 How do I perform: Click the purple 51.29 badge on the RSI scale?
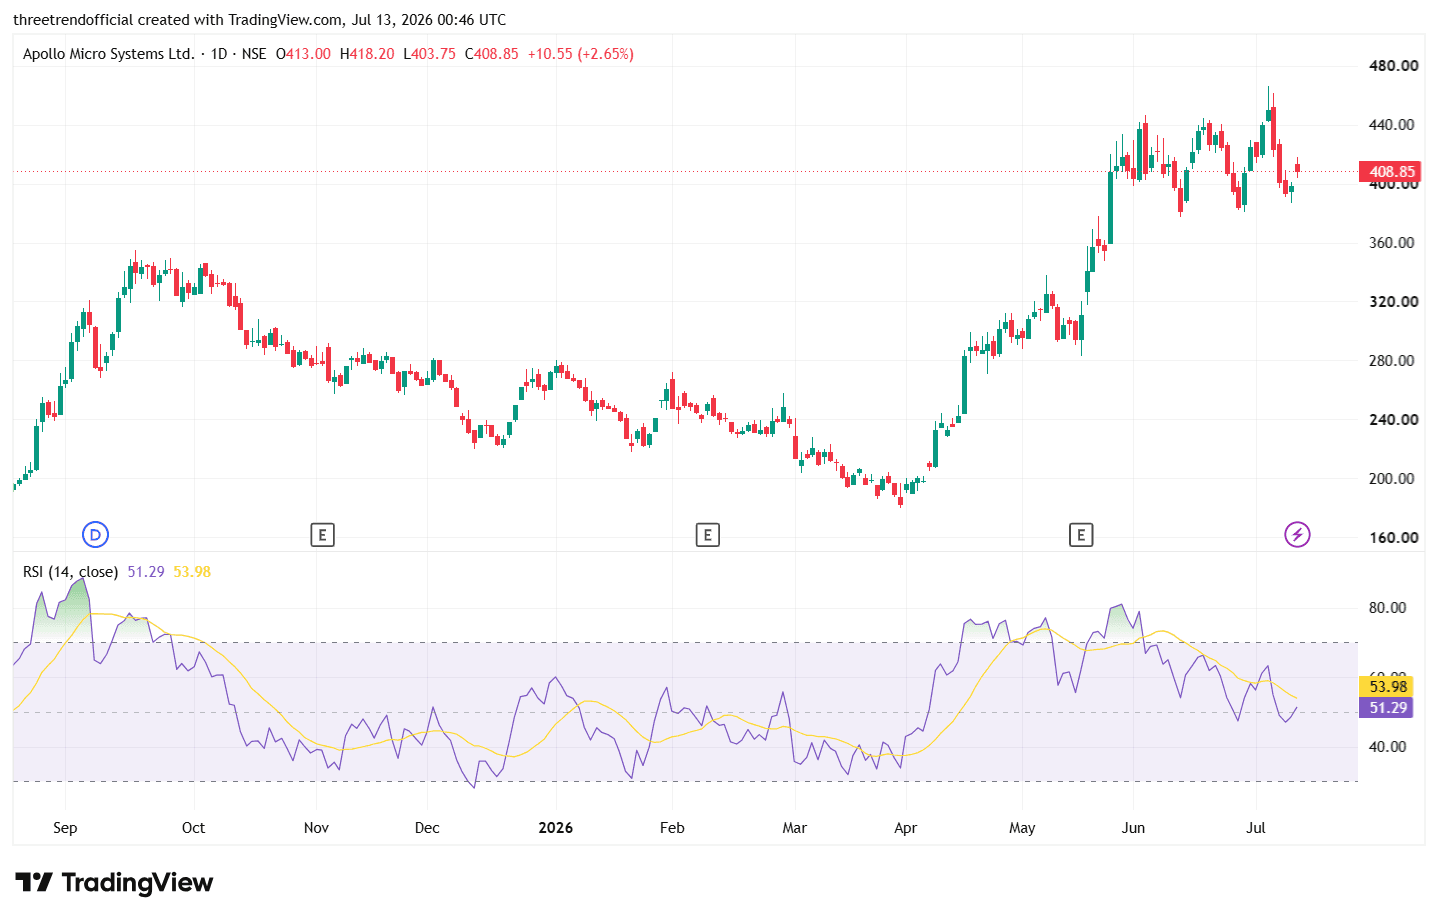tap(1387, 708)
